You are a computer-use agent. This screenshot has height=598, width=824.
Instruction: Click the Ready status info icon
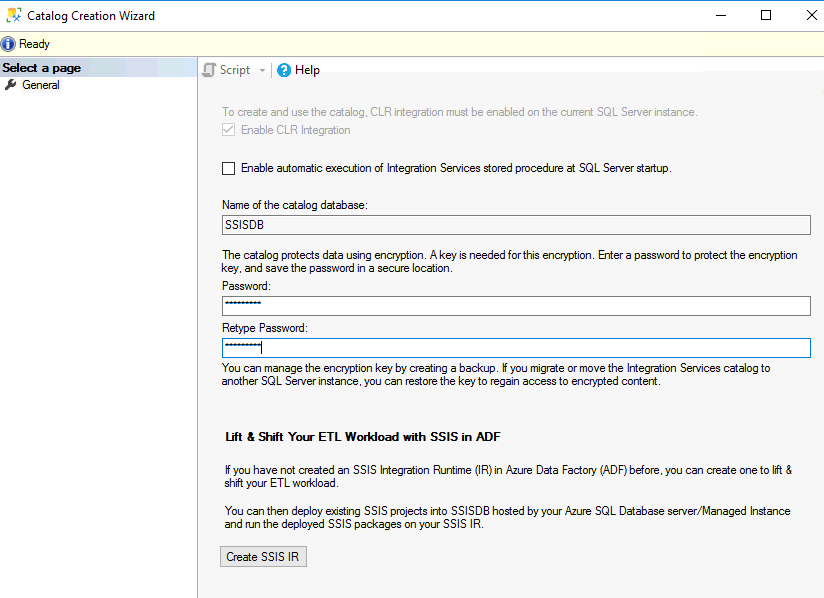coord(8,43)
